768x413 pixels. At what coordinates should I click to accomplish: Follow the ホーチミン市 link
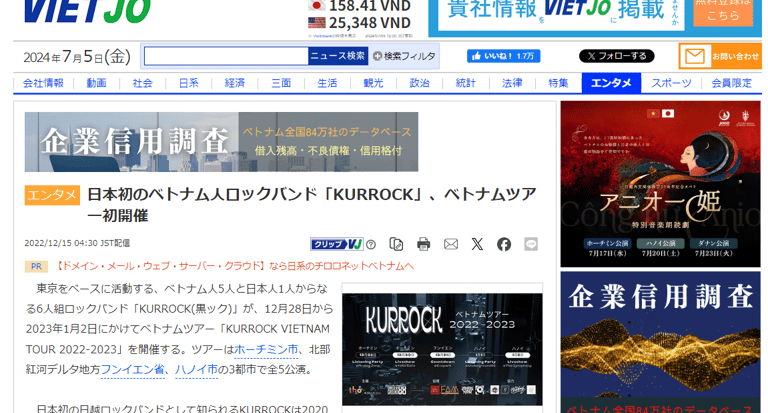(266, 349)
